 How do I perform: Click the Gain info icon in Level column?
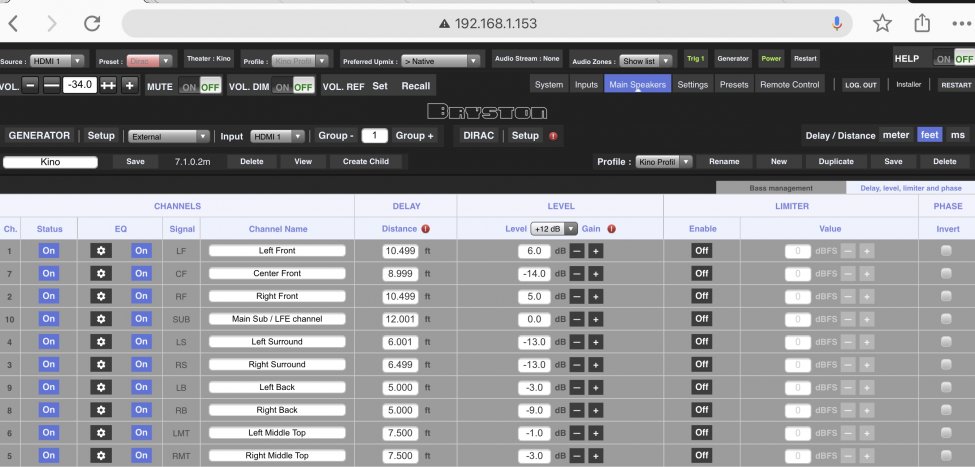[x=611, y=229]
